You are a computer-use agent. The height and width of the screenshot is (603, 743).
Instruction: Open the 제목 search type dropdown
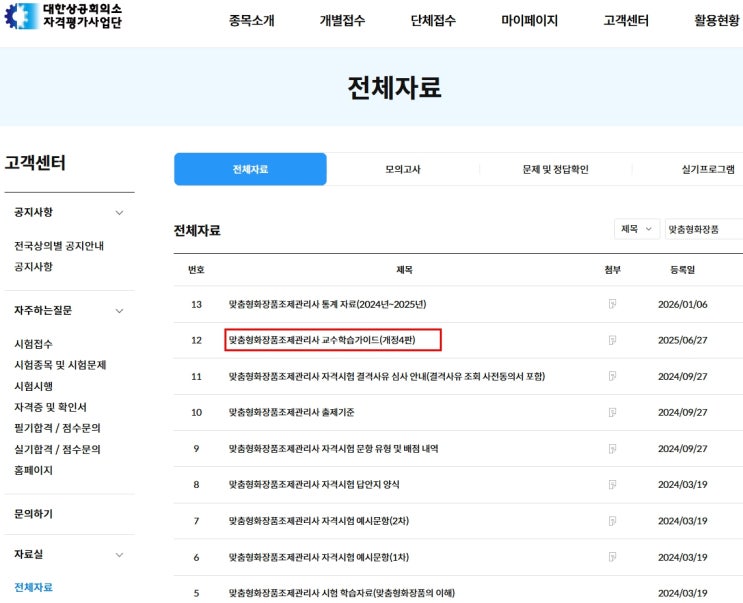coord(636,229)
